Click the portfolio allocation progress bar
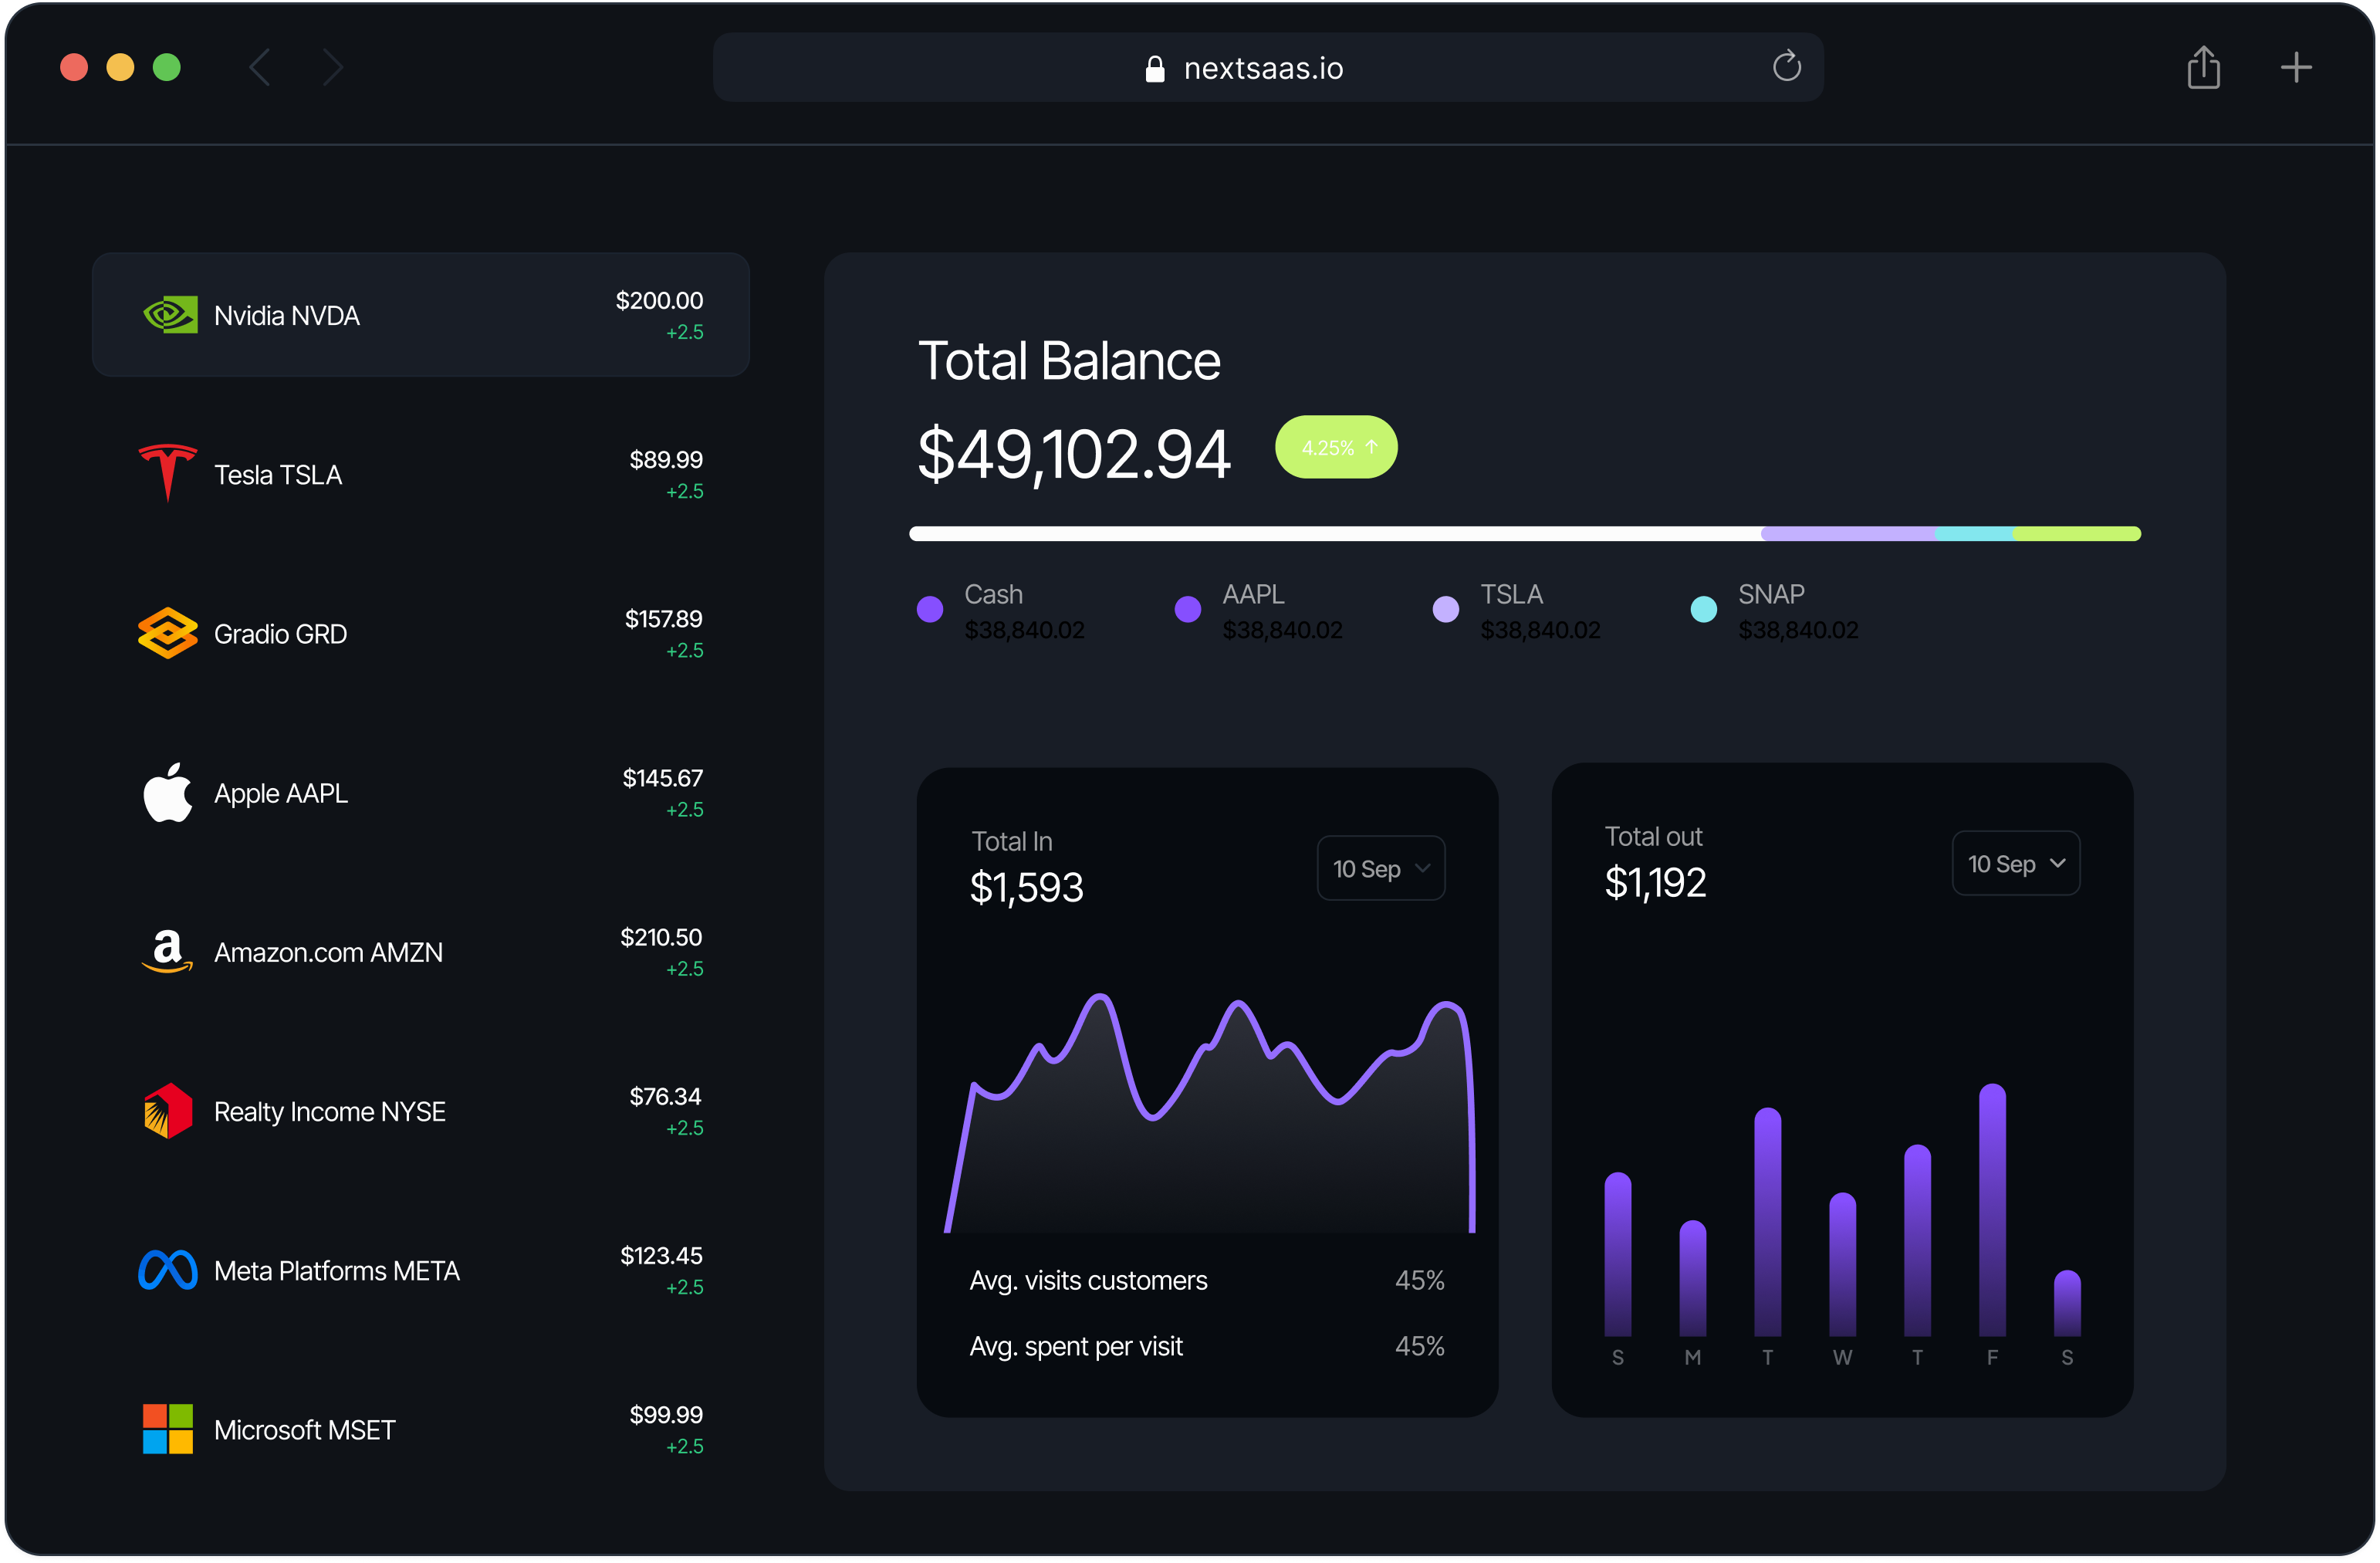The width and height of the screenshot is (2380, 1563). click(1525, 533)
